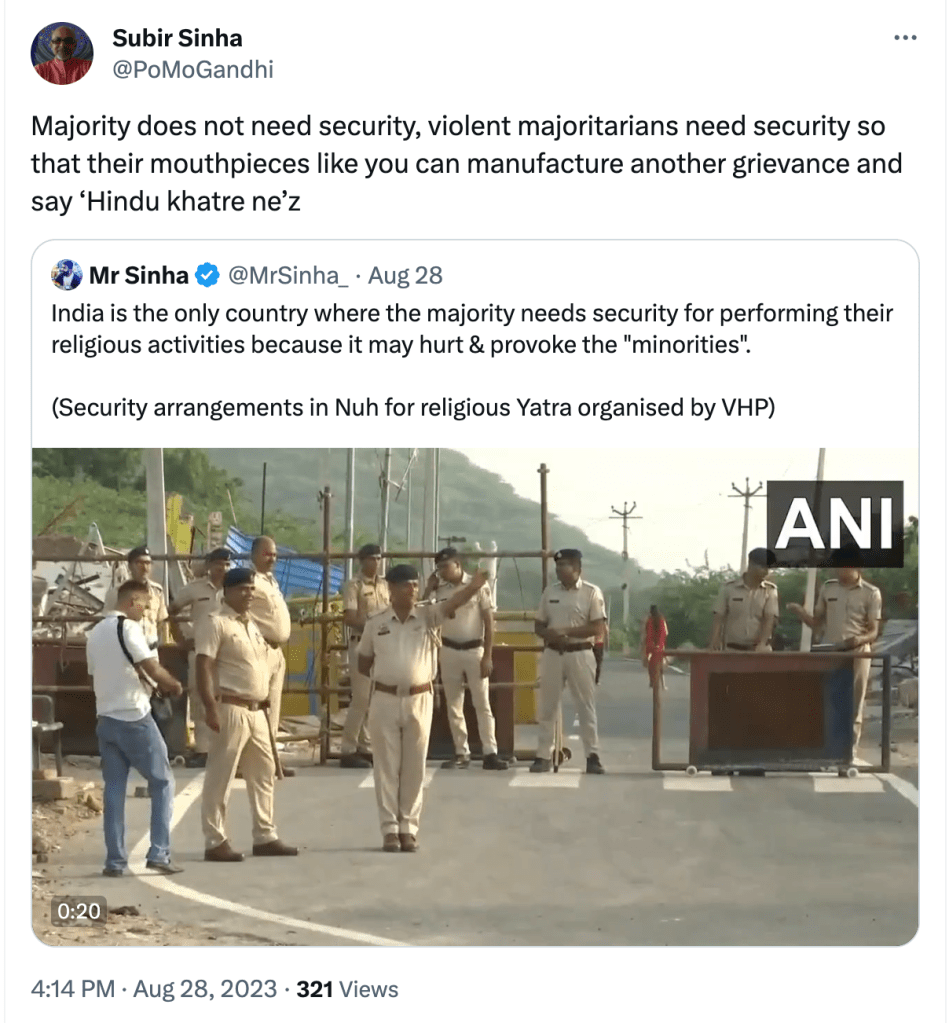Click the ANI watermark logo on video

tap(834, 523)
